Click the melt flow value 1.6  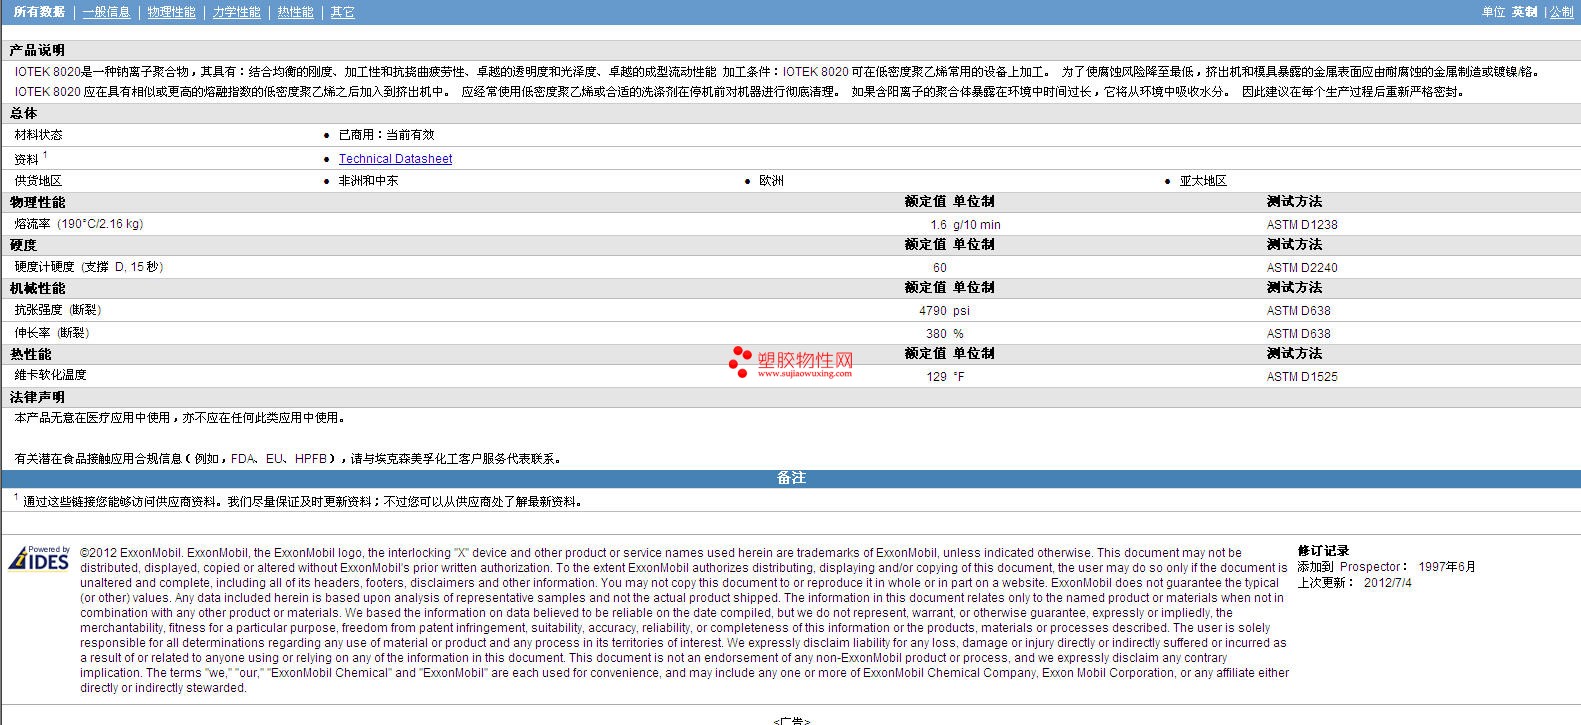coord(938,225)
